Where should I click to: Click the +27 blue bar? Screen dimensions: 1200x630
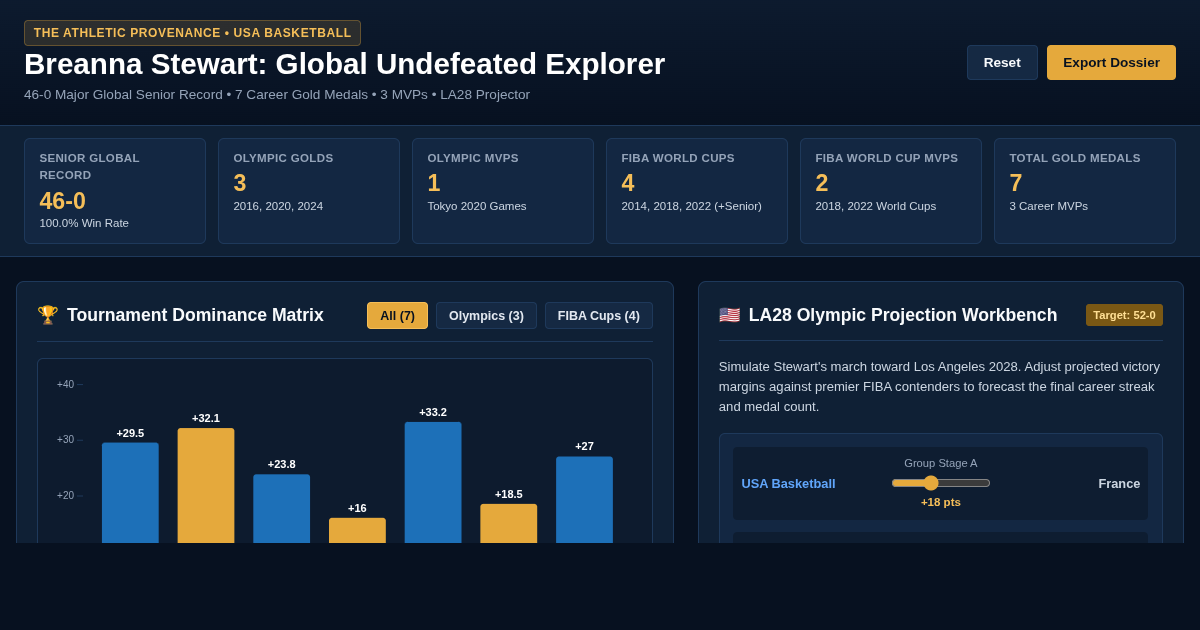click(x=584, y=500)
